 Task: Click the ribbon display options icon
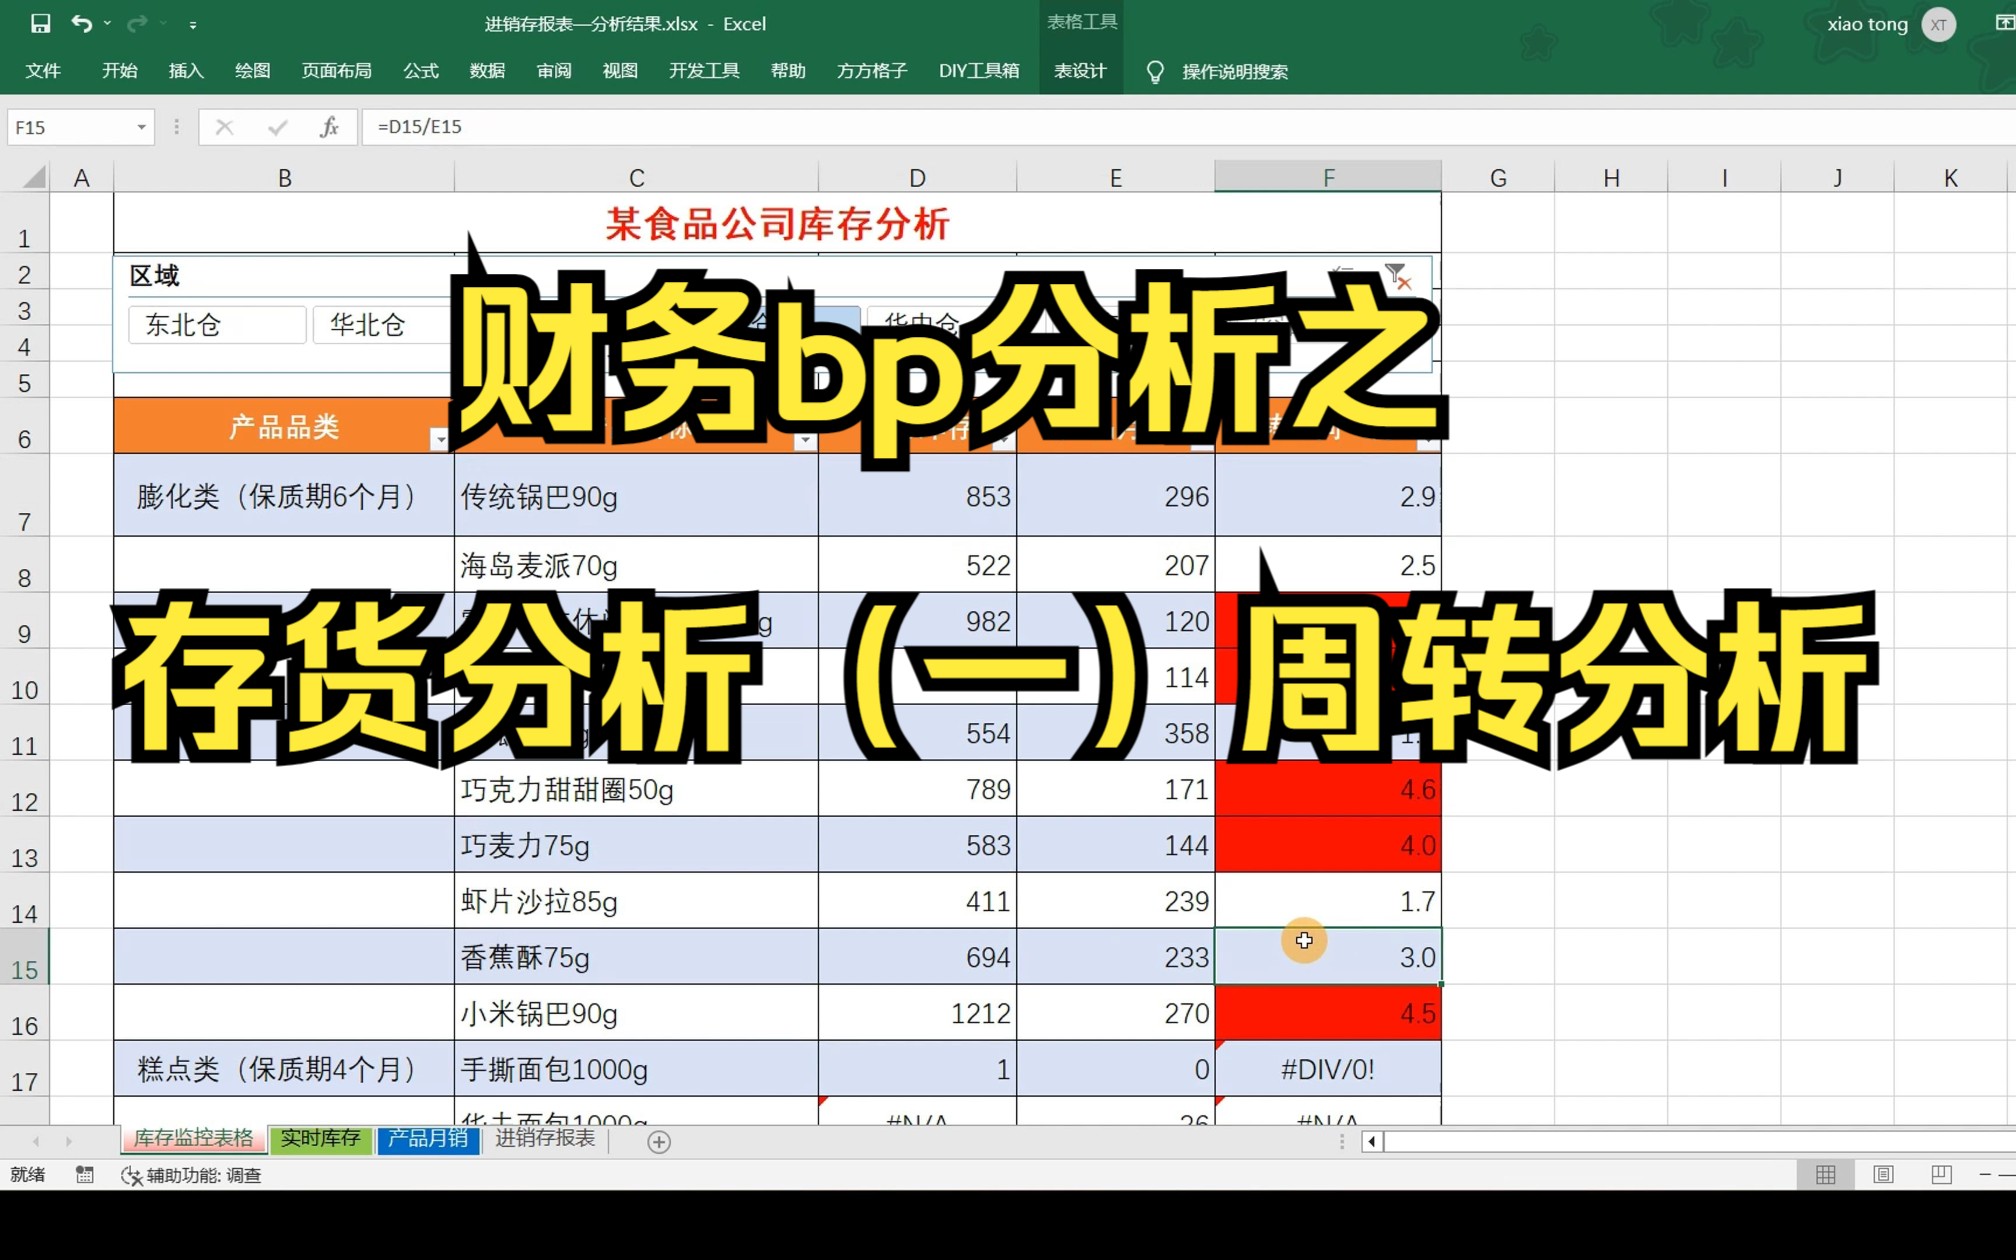pos(2004,23)
